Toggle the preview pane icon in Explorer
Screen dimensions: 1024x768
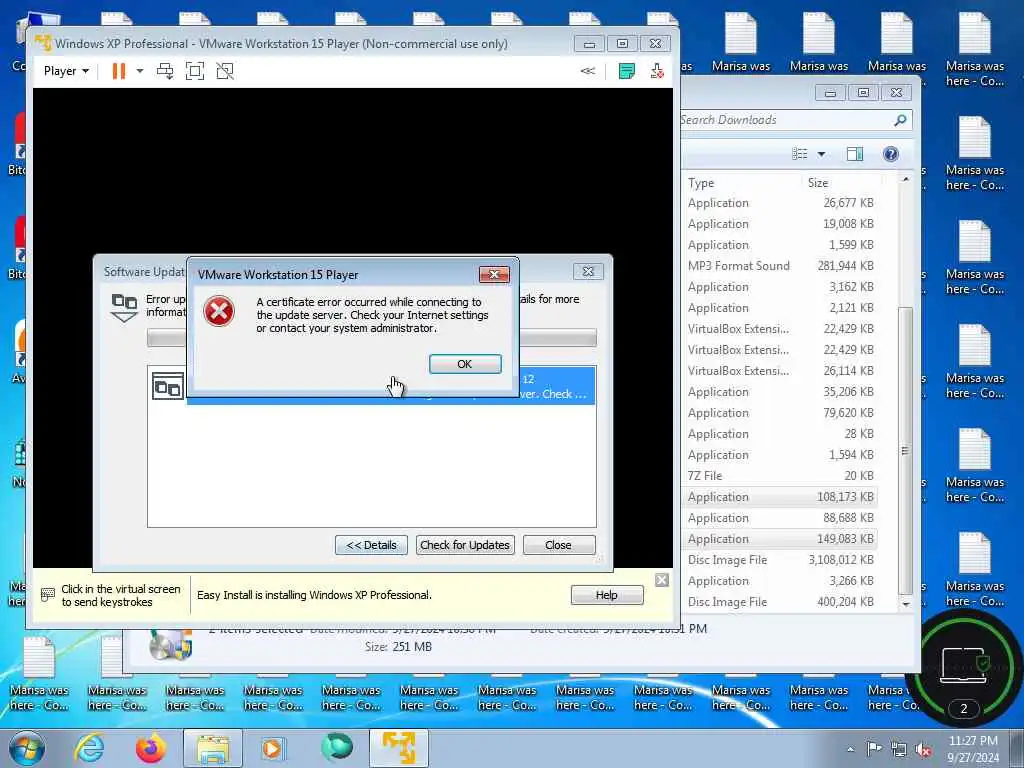[x=854, y=153]
